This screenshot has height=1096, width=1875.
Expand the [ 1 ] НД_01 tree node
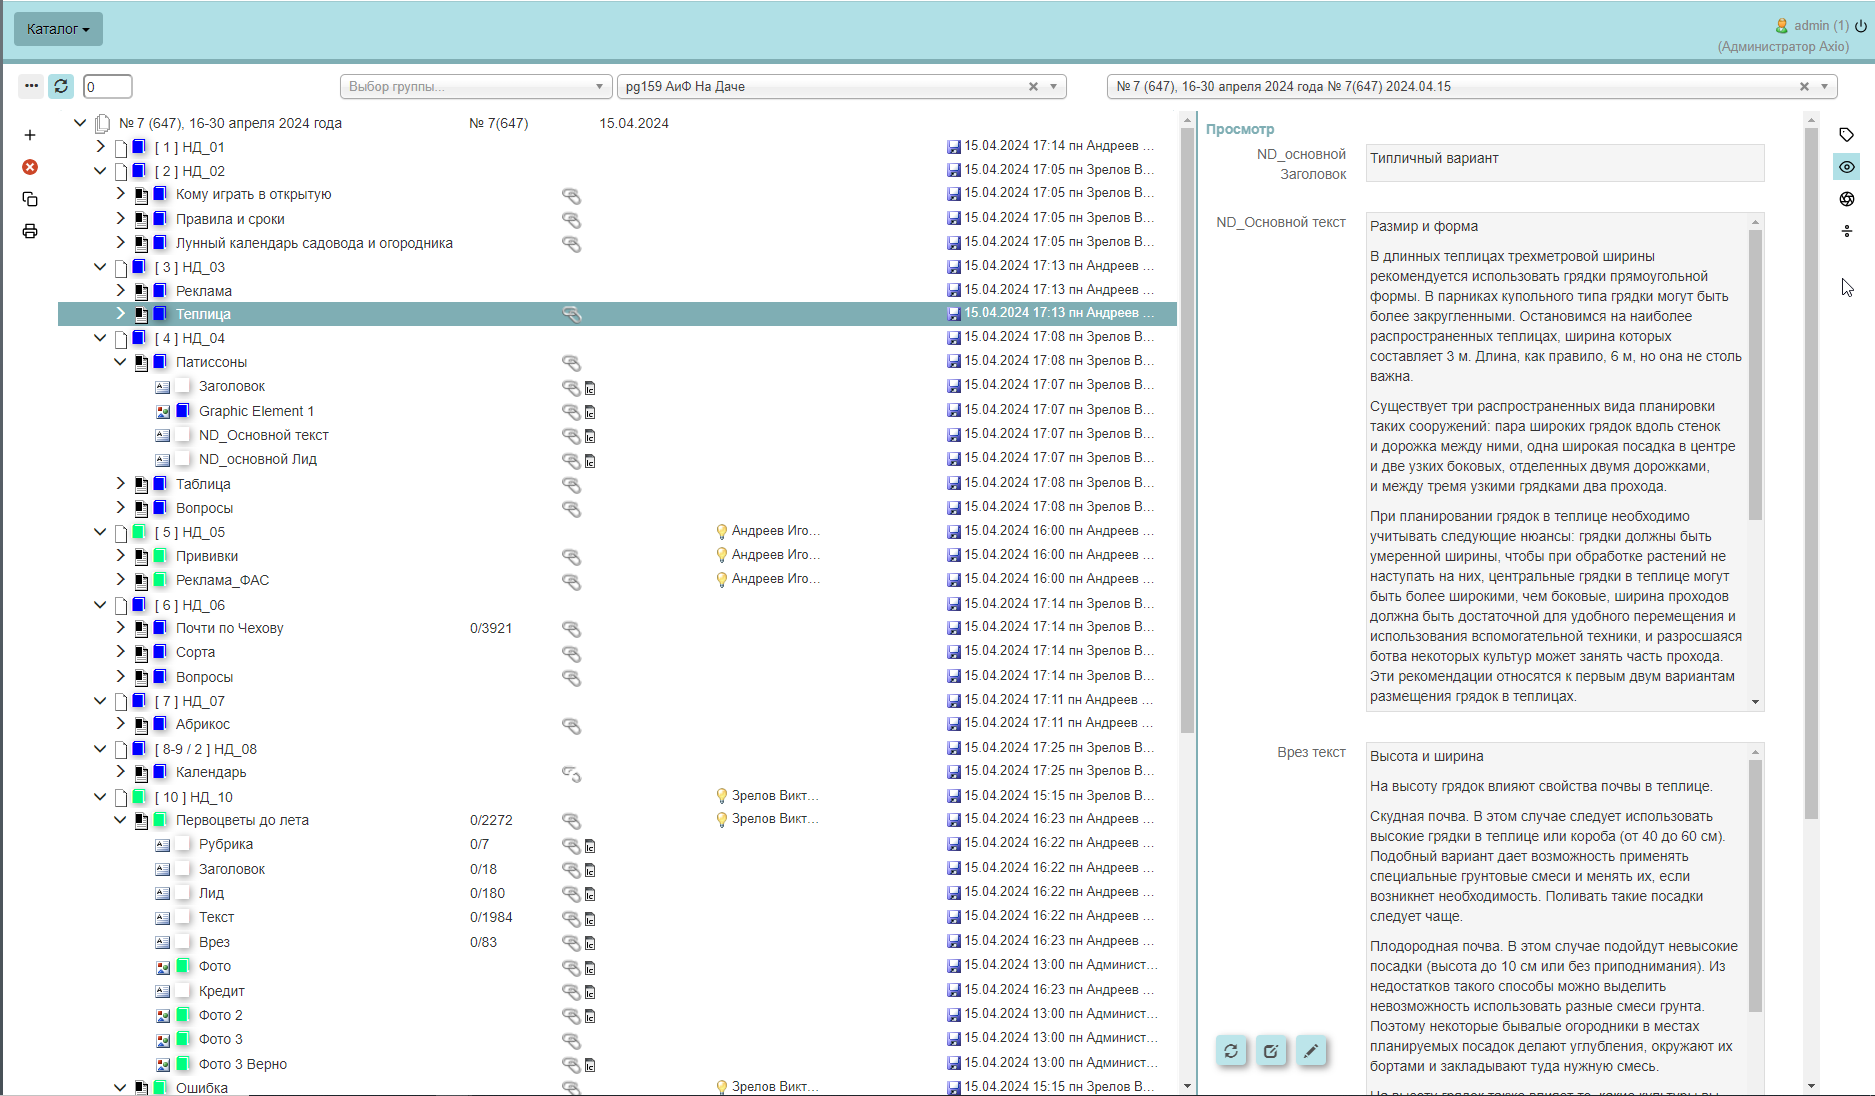coord(100,147)
